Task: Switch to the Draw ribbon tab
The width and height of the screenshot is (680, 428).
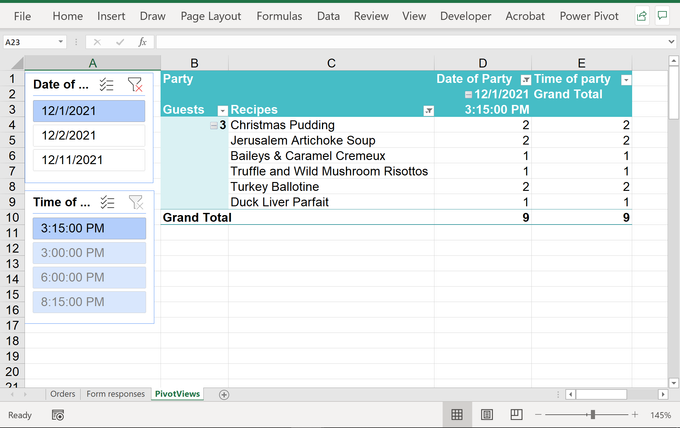Action: click(153, 16)
